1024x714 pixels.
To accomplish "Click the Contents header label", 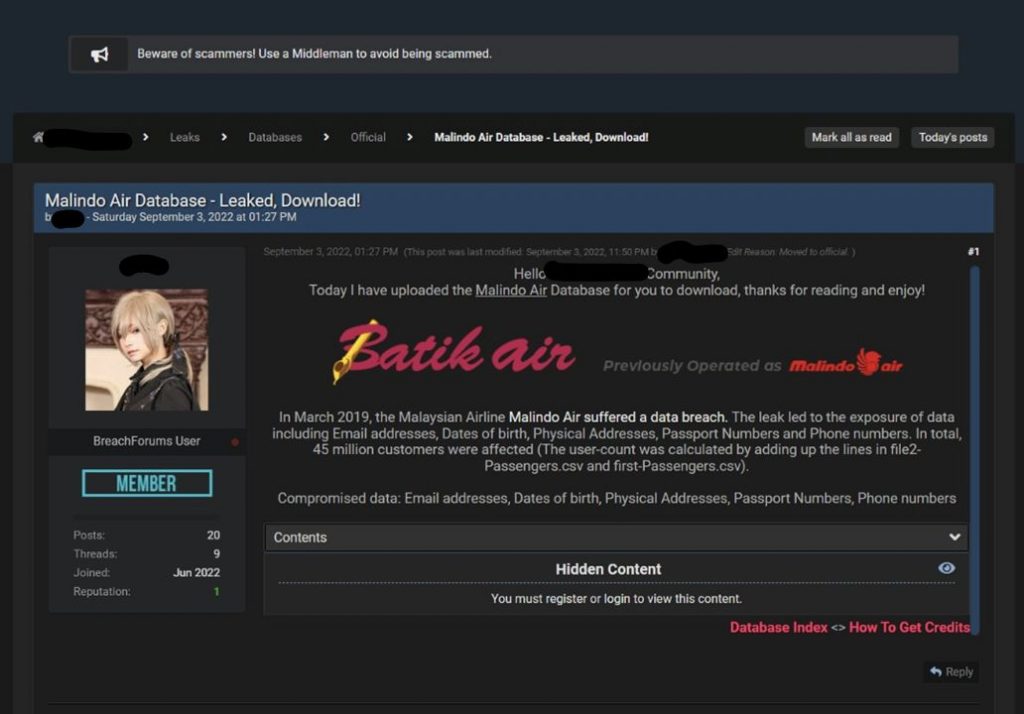I will click(300, 537).
